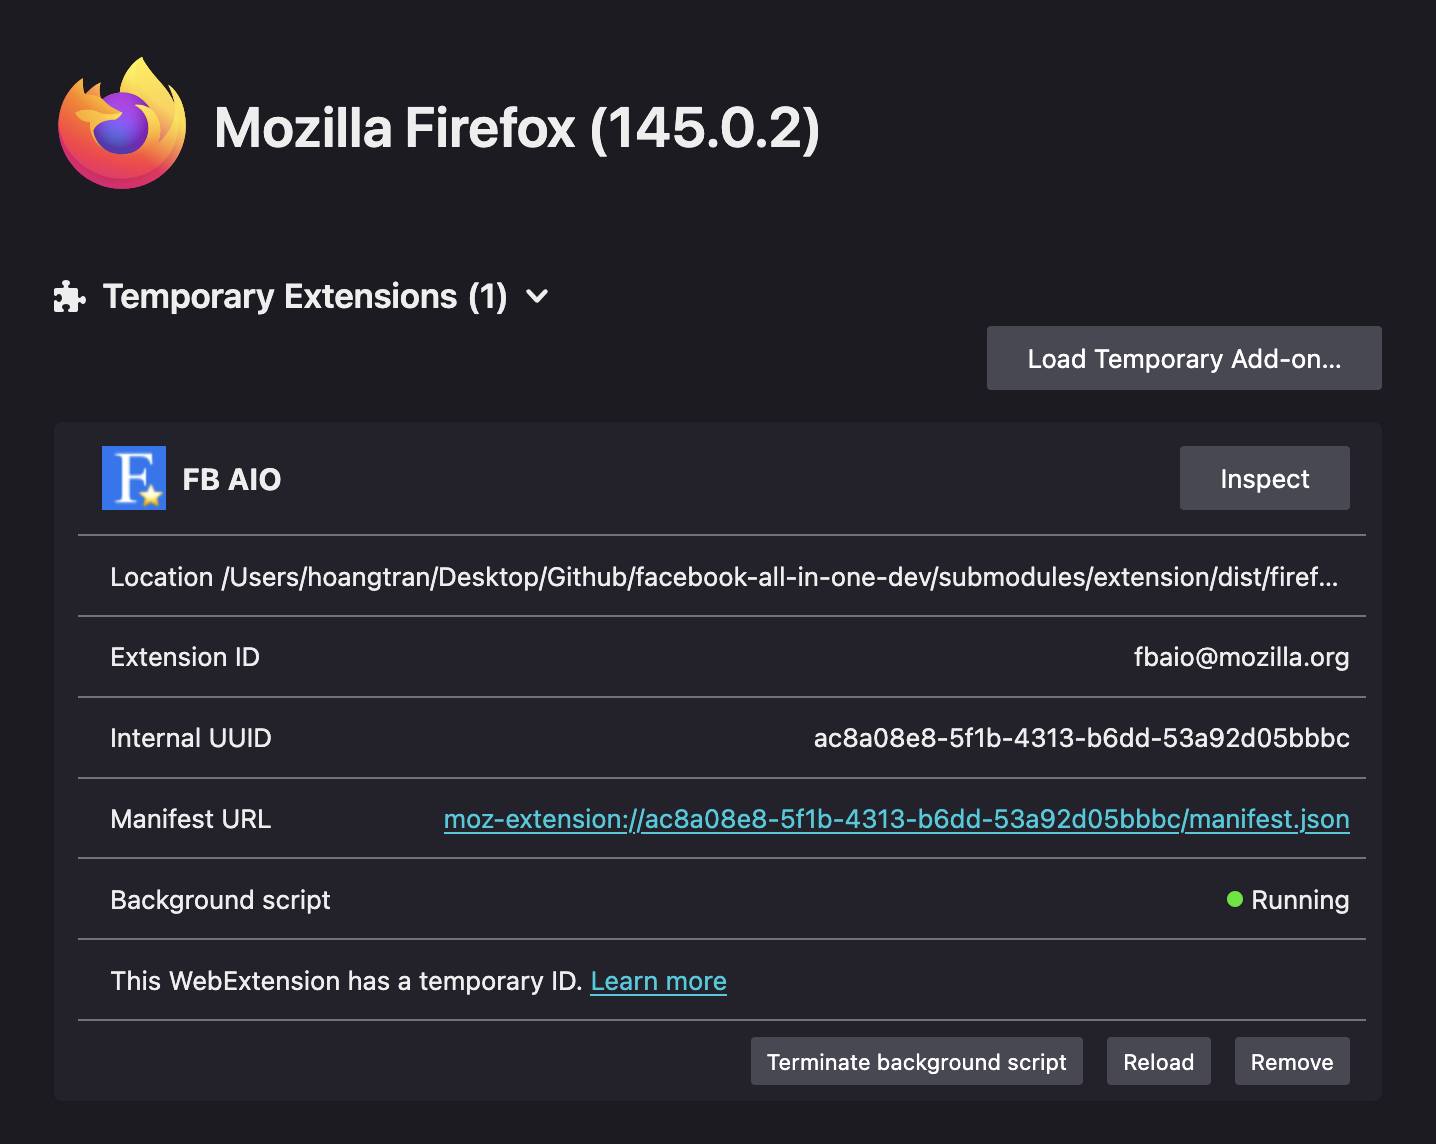Screen dimensions: 1436x1144
Task: Click the Mozilla Firefox (145.0.2) title
Action: (517, 128)
